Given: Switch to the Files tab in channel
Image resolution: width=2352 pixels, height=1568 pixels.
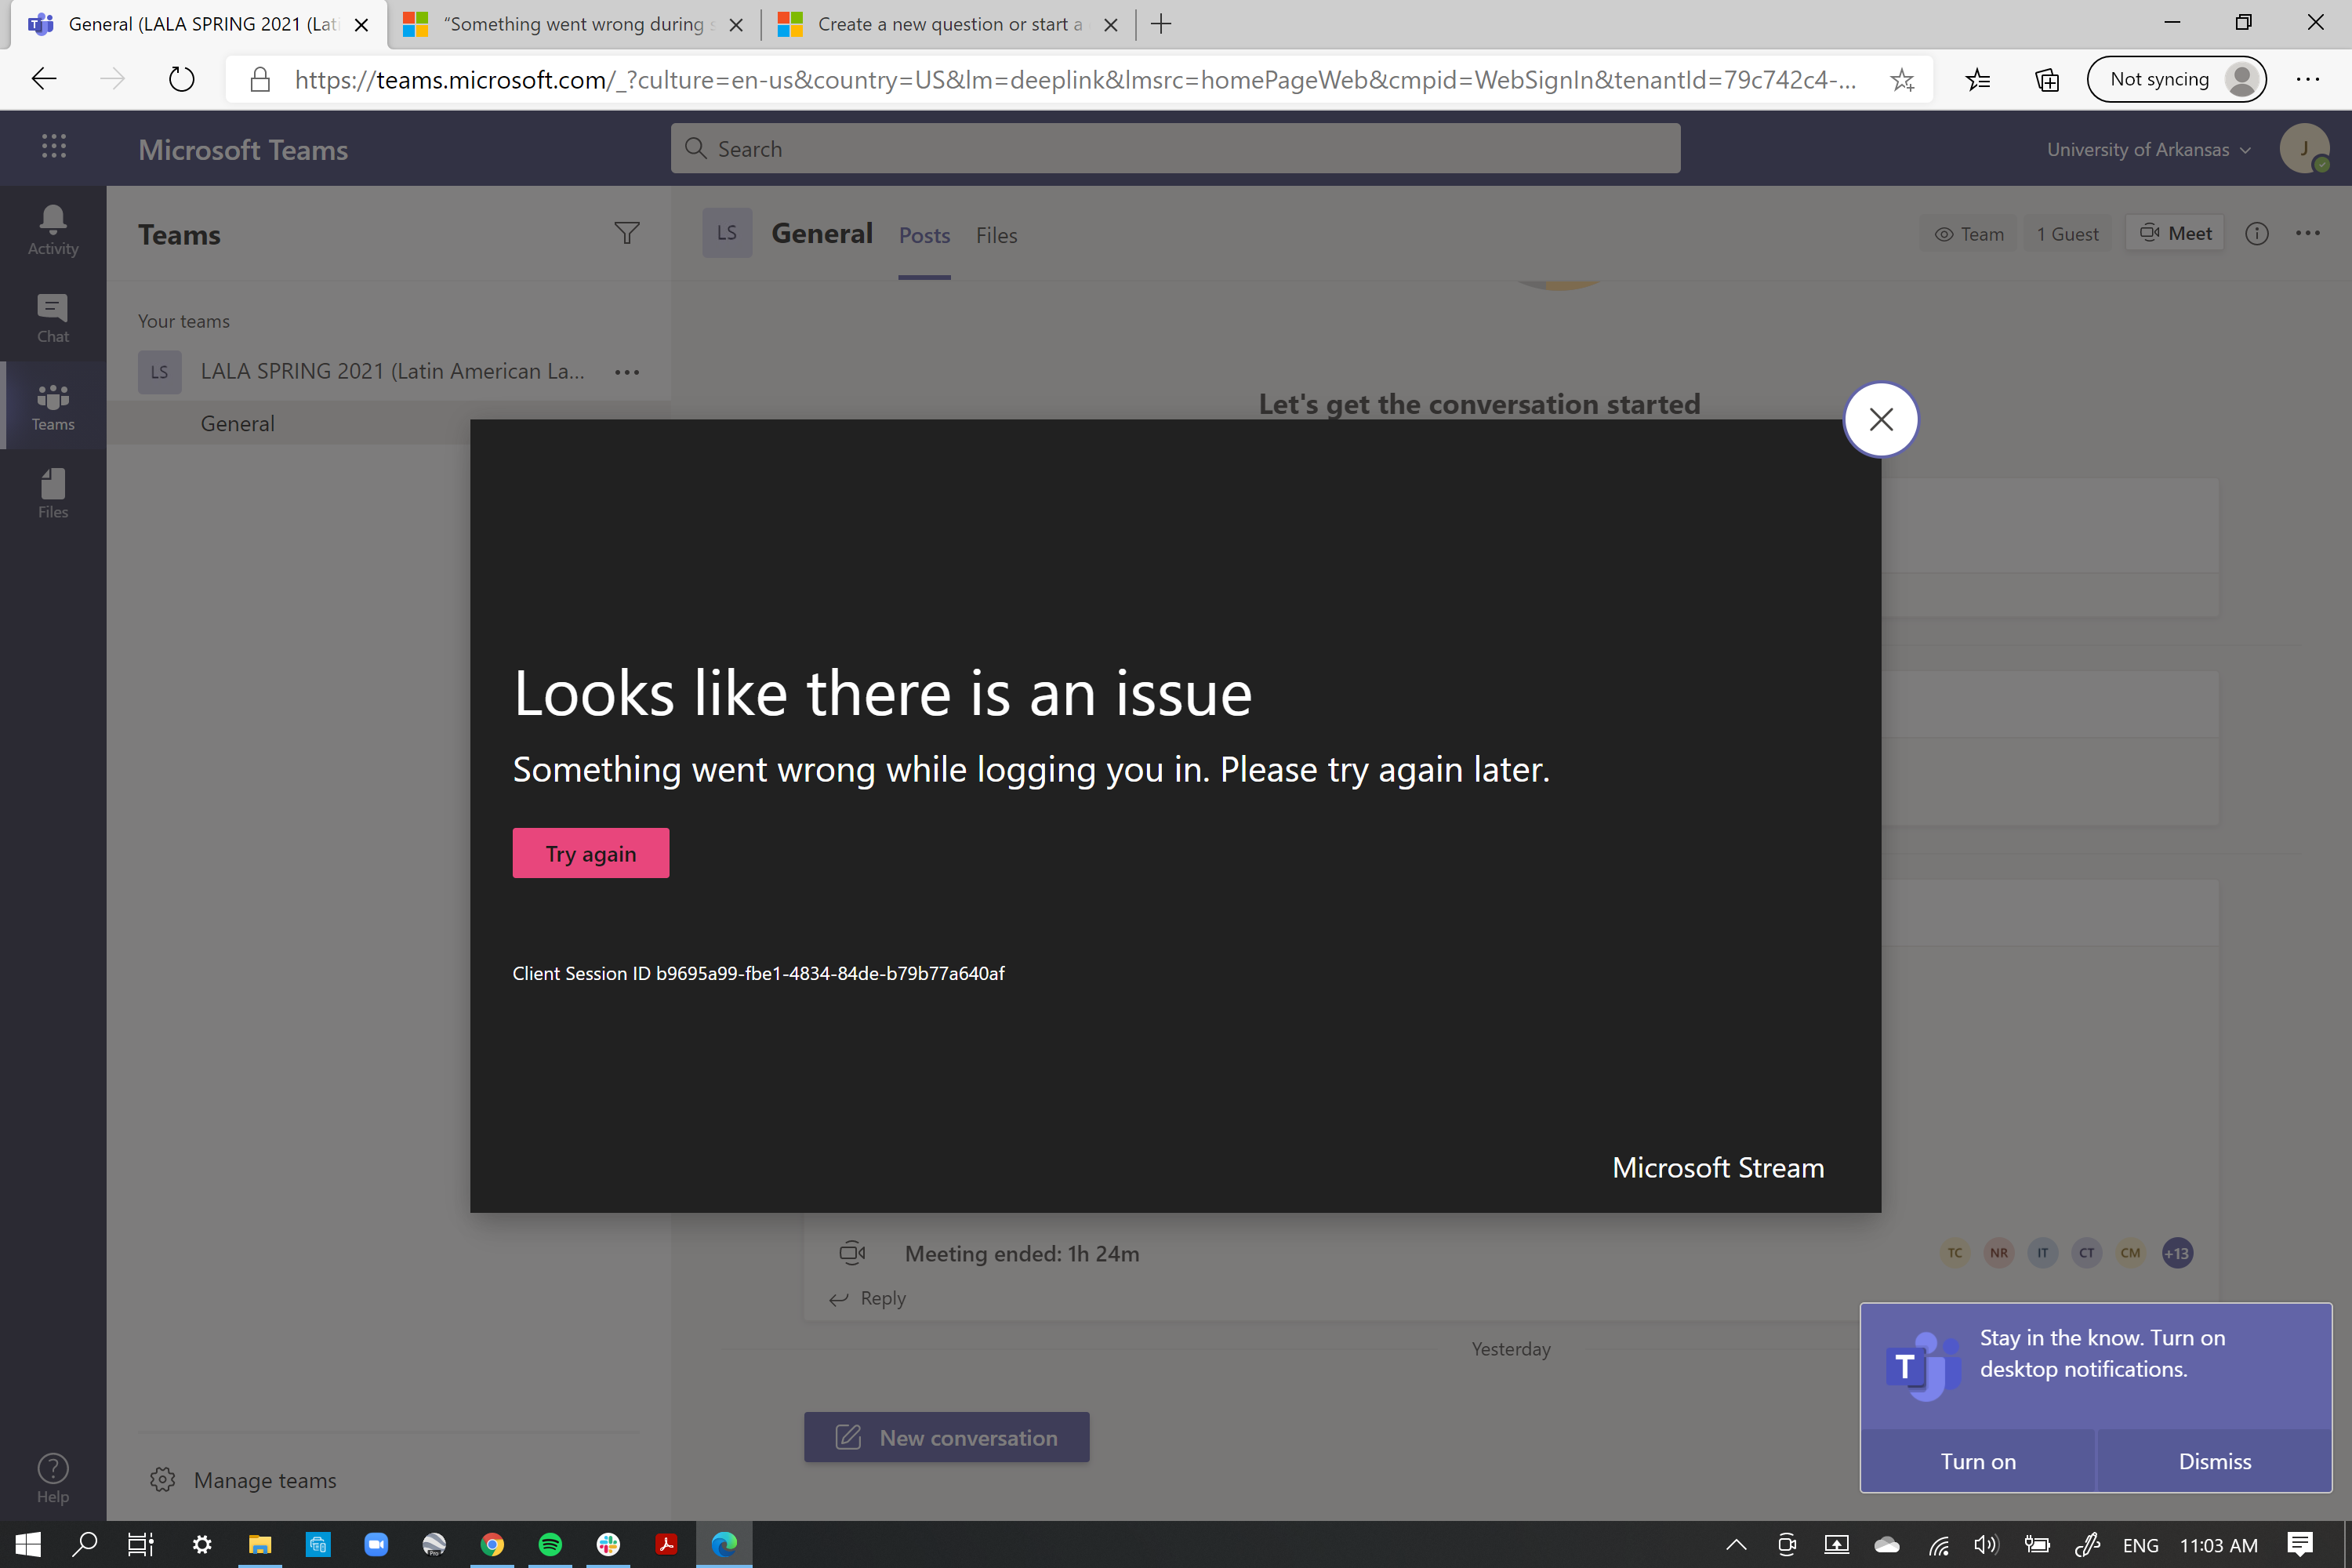Looking at the screenshot, I should point(996,235).
